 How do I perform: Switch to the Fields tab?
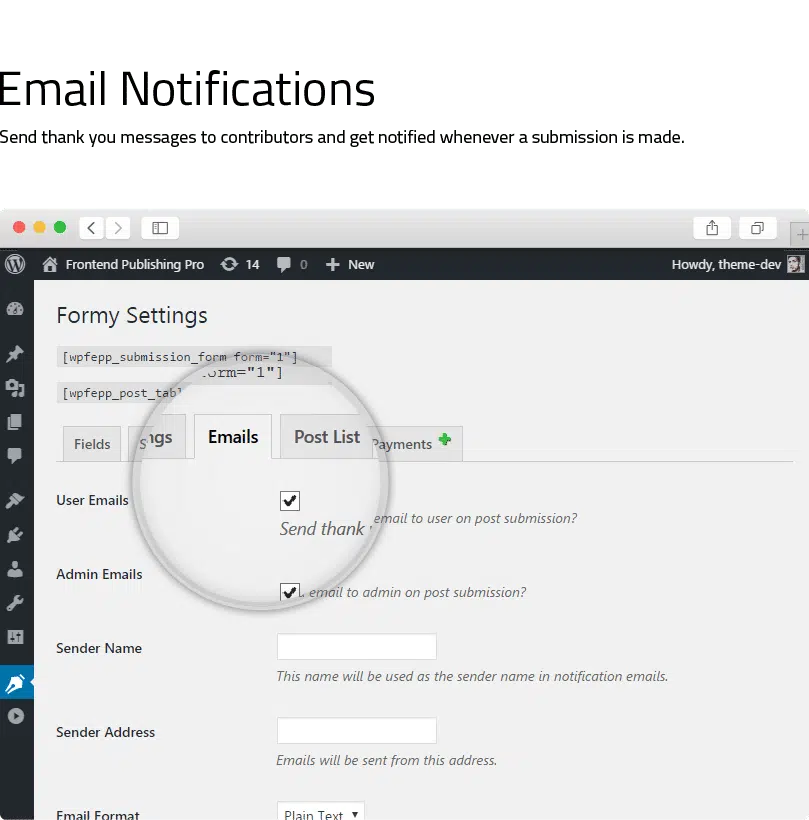point(92,444)
